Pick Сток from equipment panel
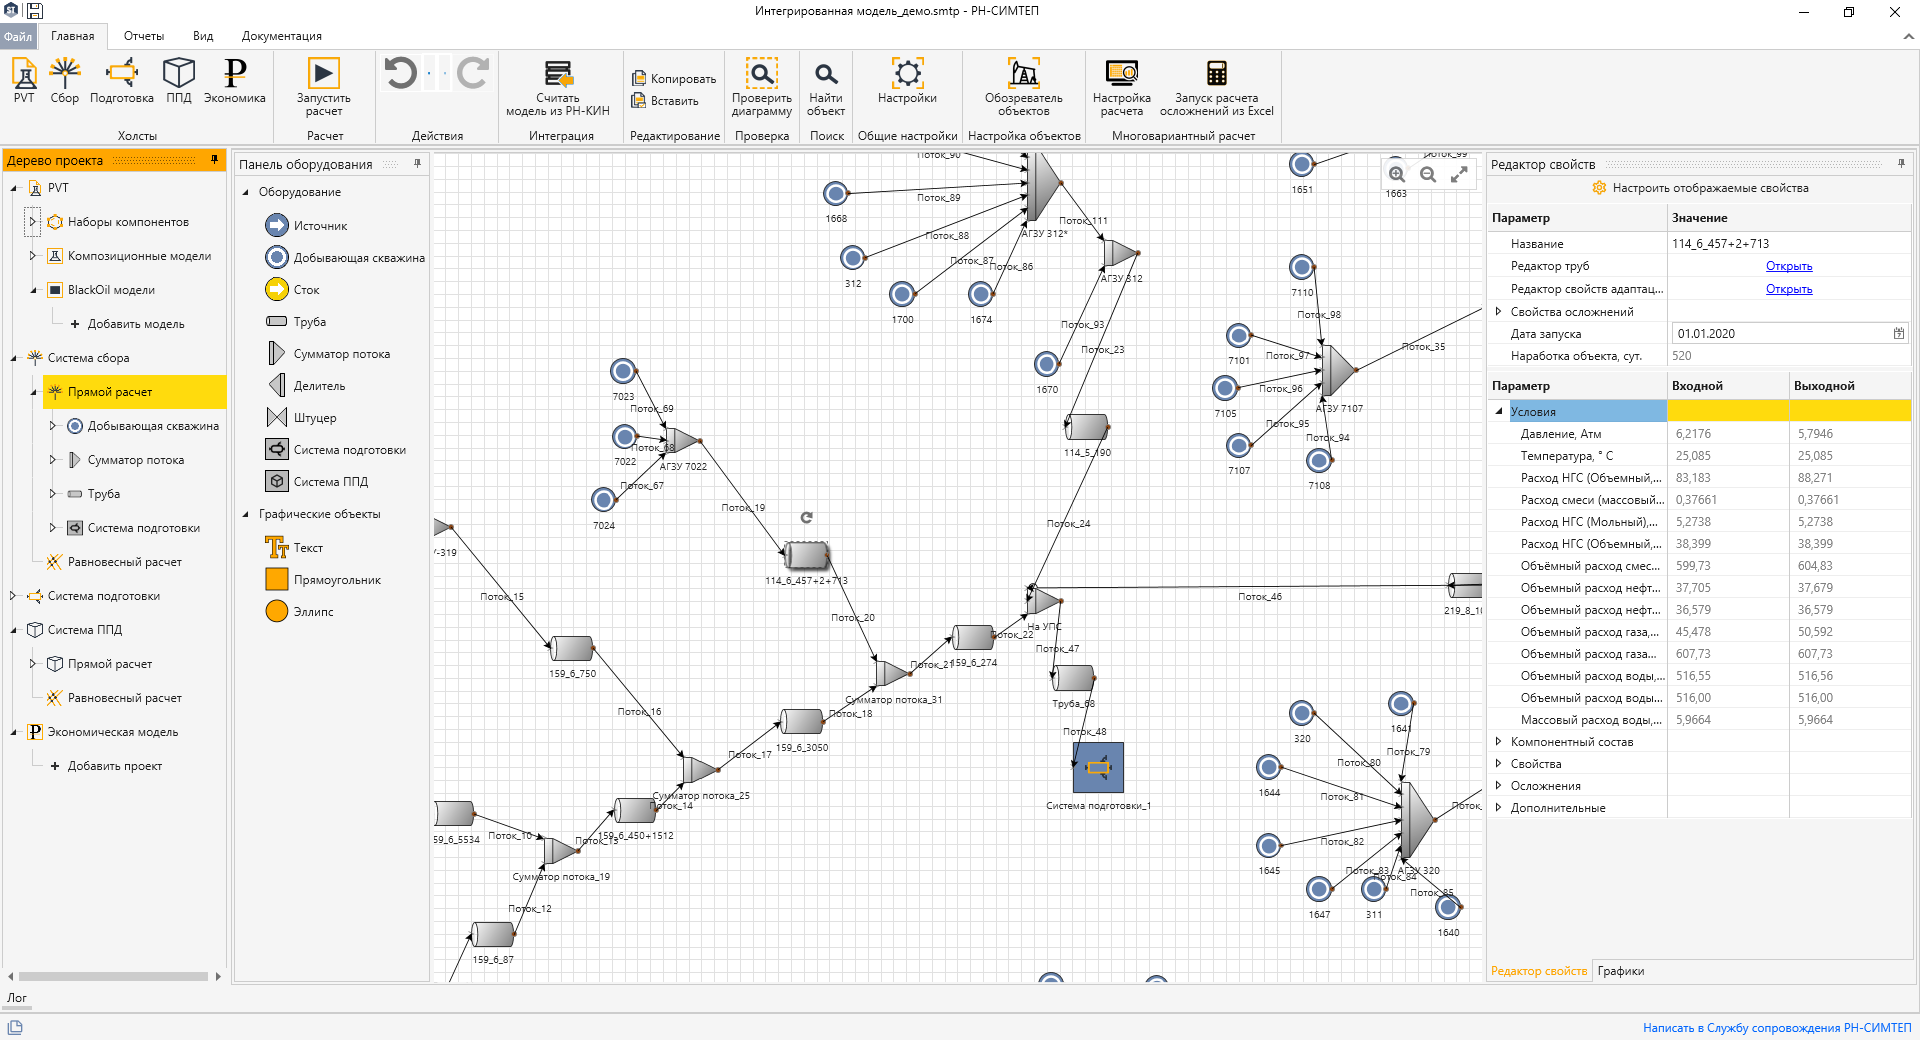Viewport: 1920px width, 1040px height. pyautogui.click(x=292, y=290)
